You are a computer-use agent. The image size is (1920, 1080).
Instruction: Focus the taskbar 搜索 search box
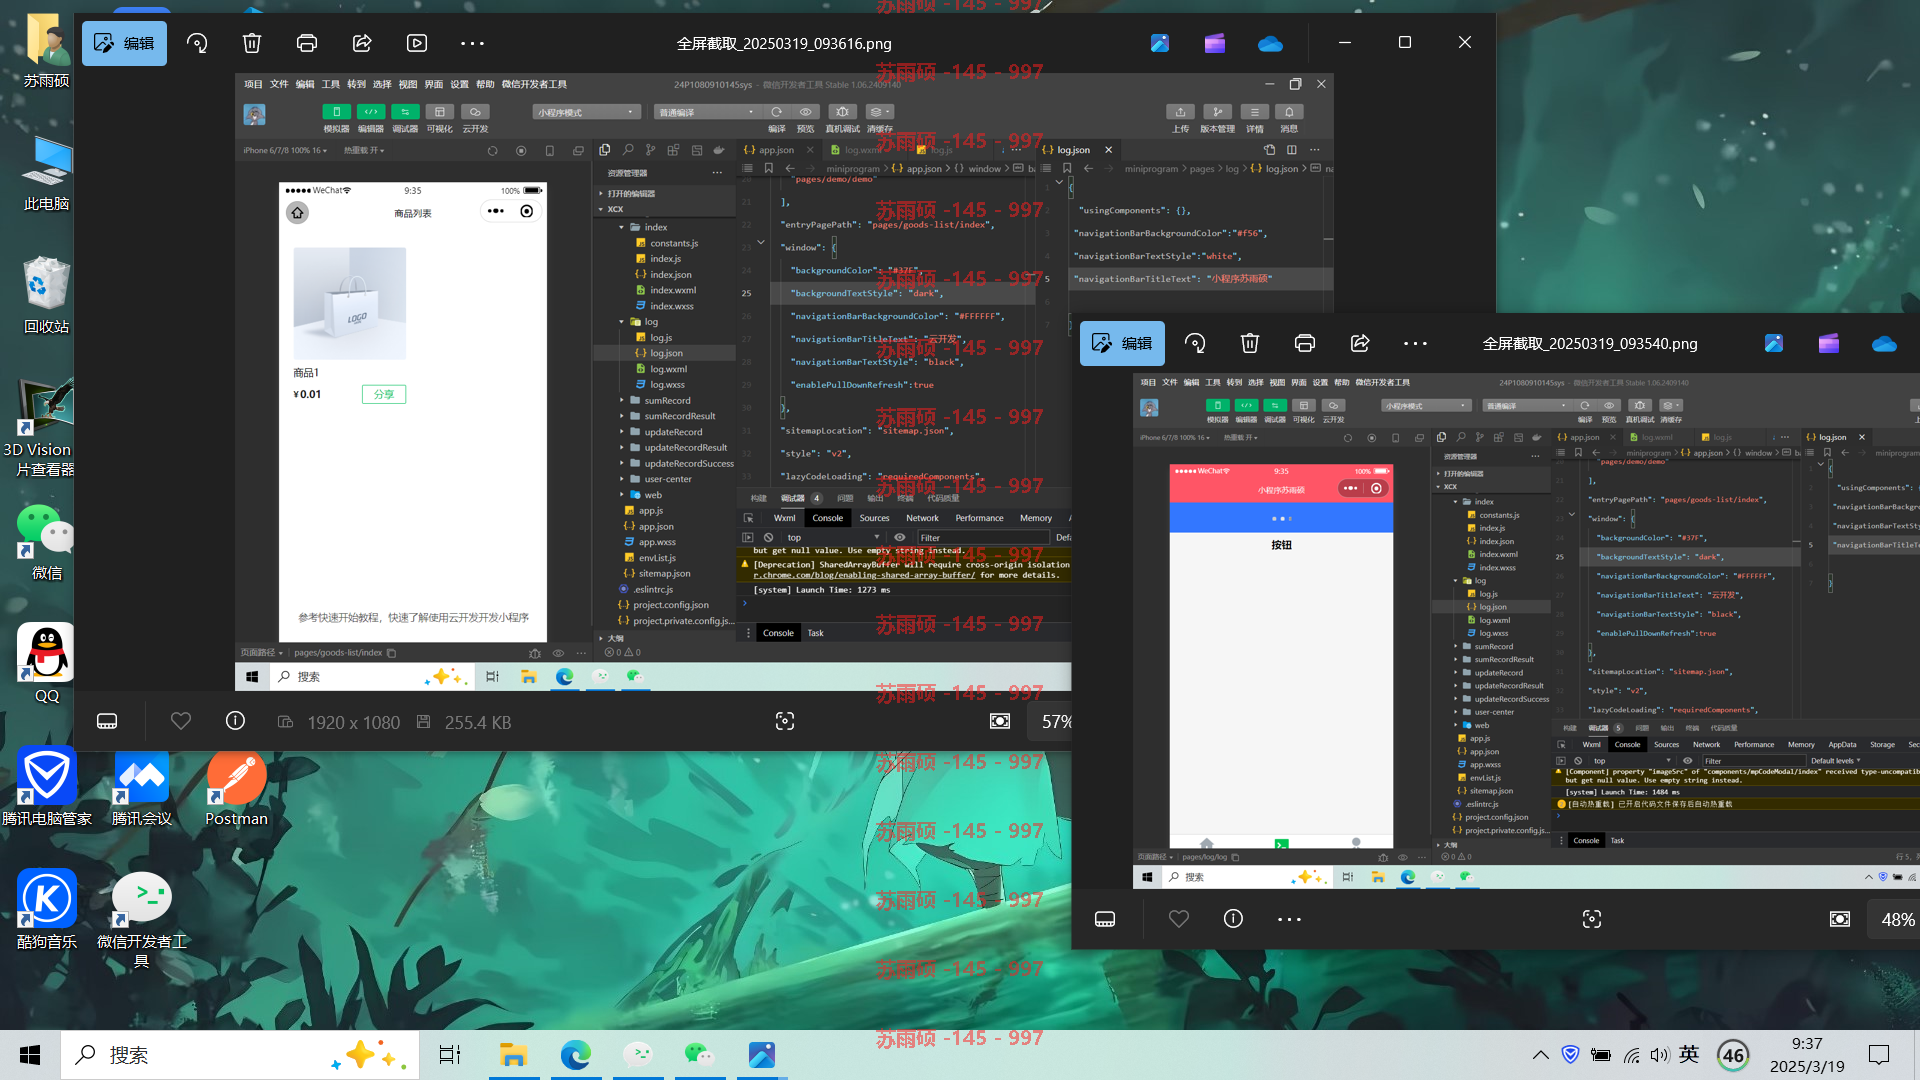[240, 1055]
